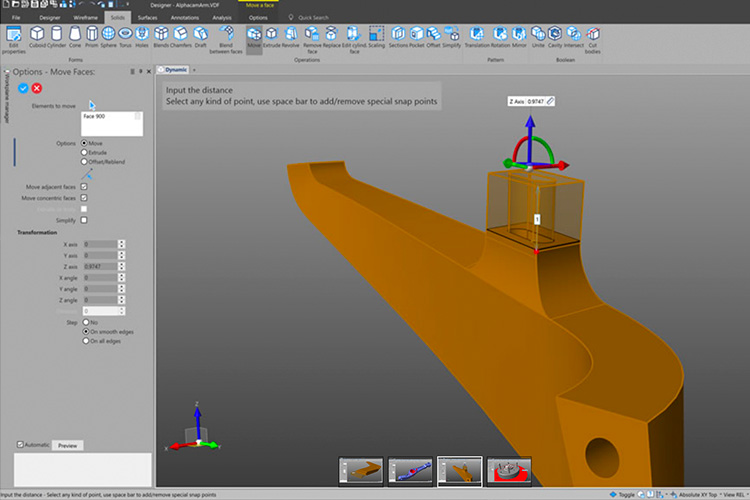Select the Offset/Reblend radio option
750x500 pixels.
click(84, 161)
